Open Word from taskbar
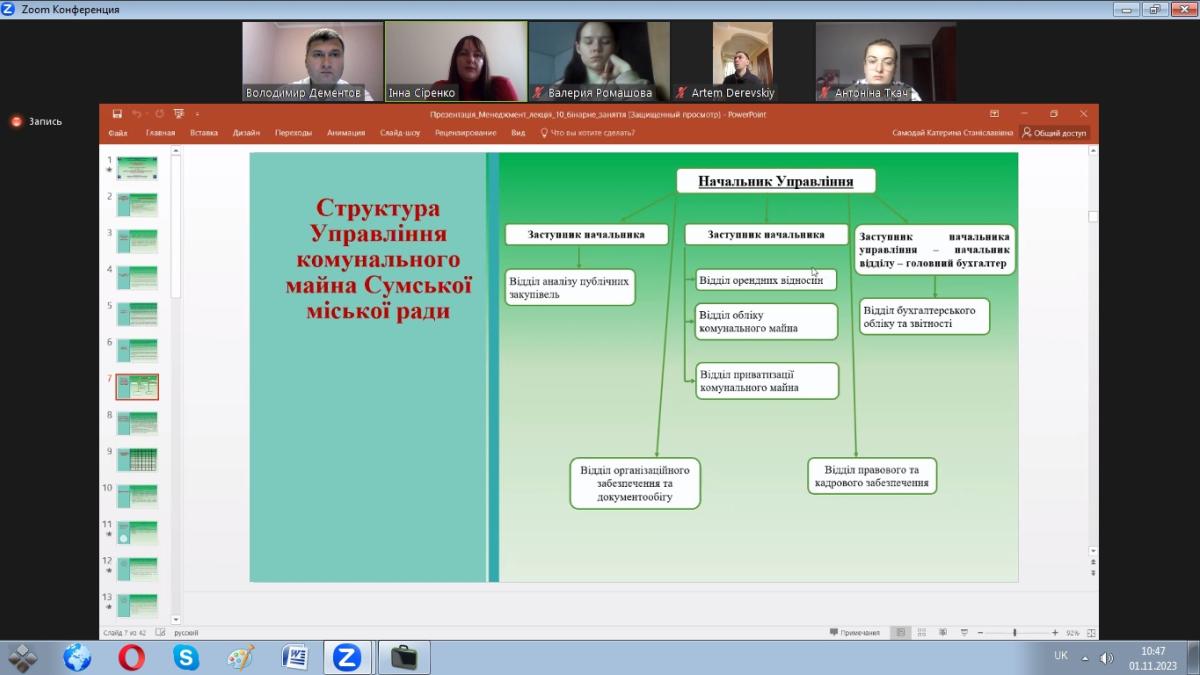 pyautogui.click(x=295, y=657)
